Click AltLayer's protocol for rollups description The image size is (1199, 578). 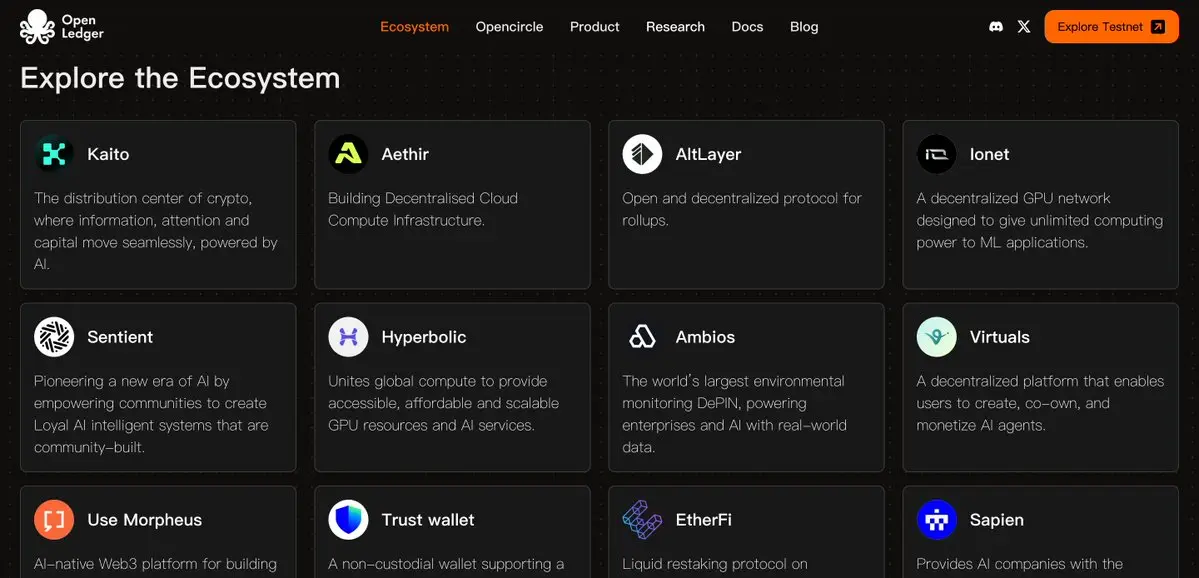(742, 209)
